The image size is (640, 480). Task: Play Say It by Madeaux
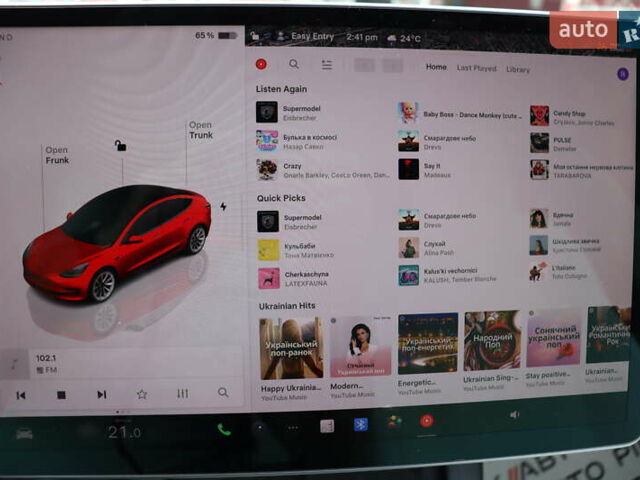pos(424,170)
